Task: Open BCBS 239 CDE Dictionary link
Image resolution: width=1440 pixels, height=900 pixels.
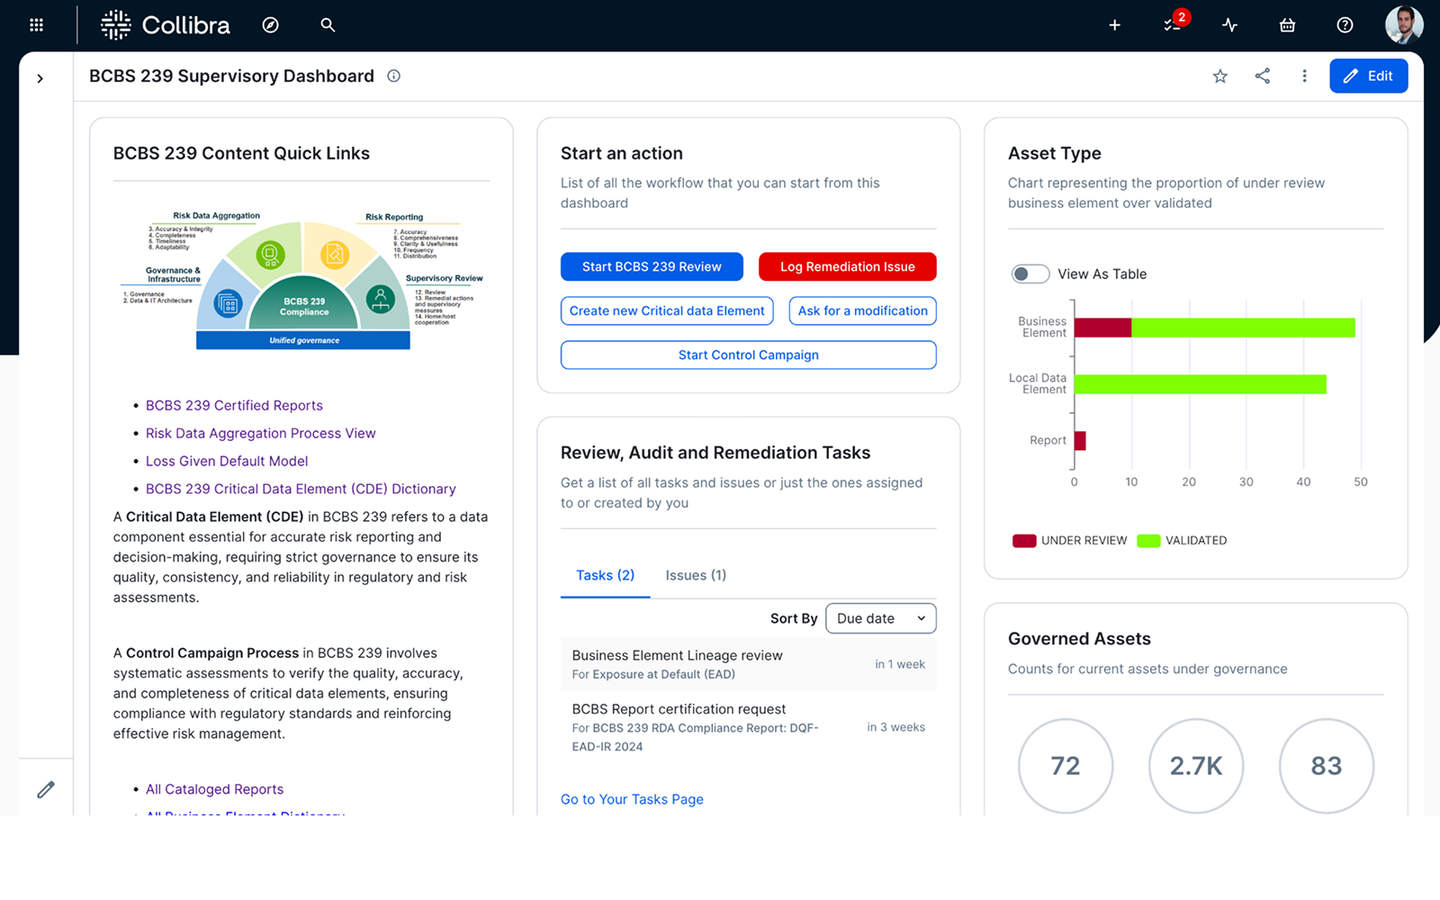Action: coord(301,489)
